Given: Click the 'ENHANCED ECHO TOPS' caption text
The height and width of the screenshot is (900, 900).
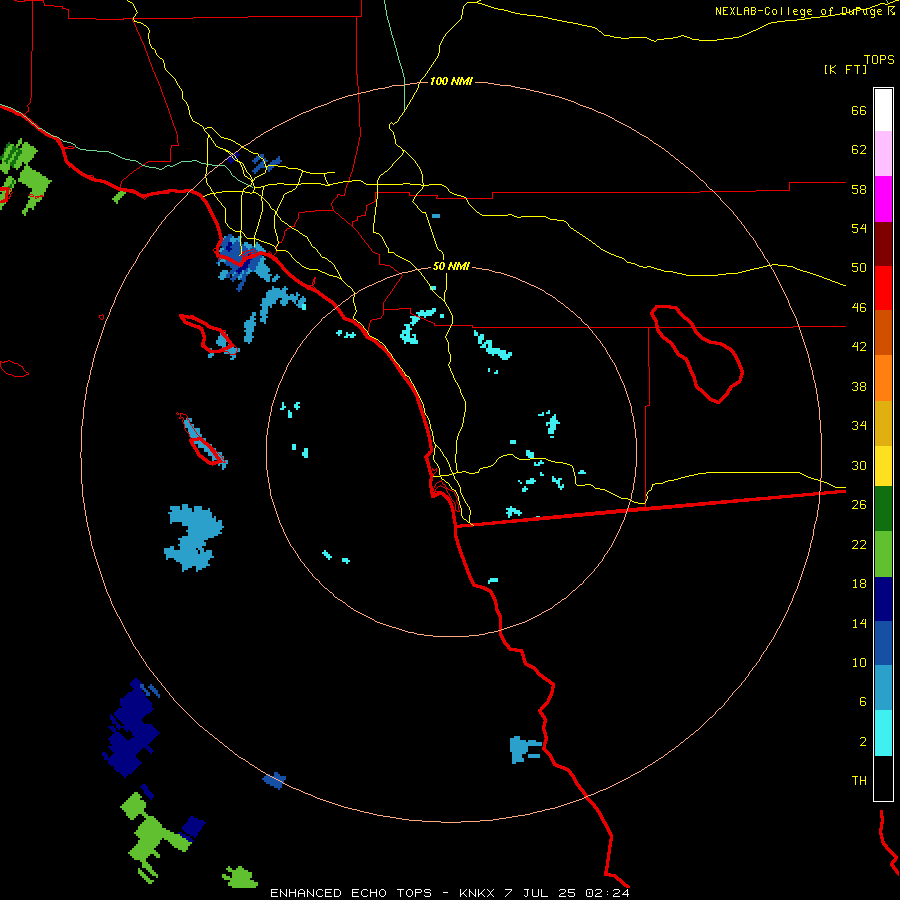Looking at the screenshot, I should [351, 893].
